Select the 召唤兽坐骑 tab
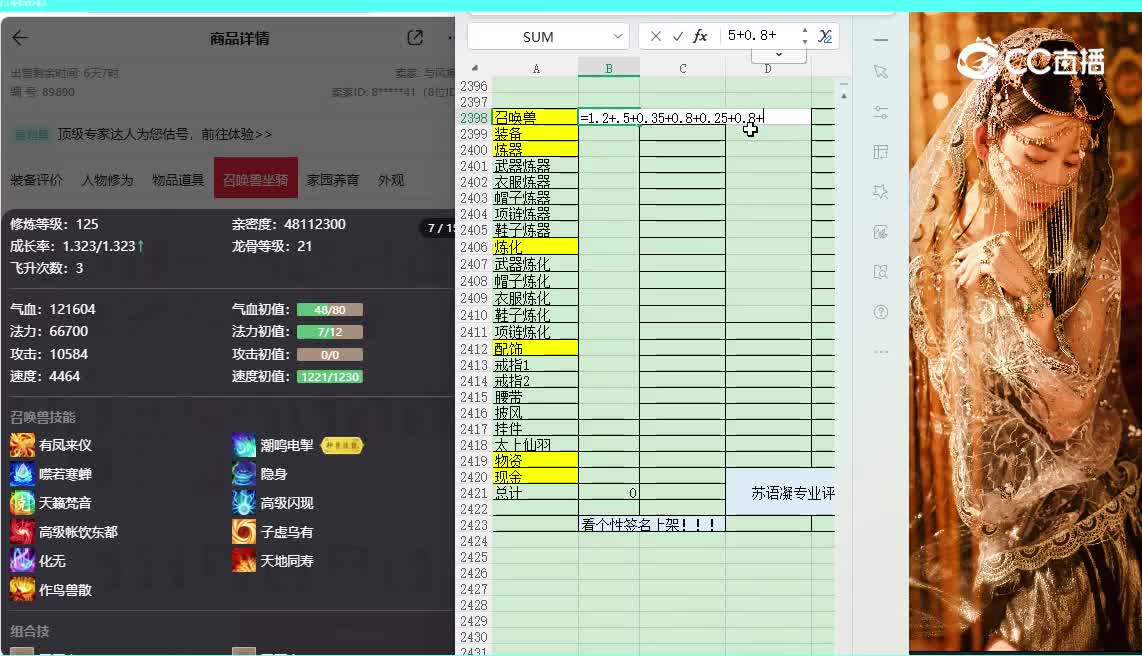This screenshot has height=656, width=1142. pos(256,178)
